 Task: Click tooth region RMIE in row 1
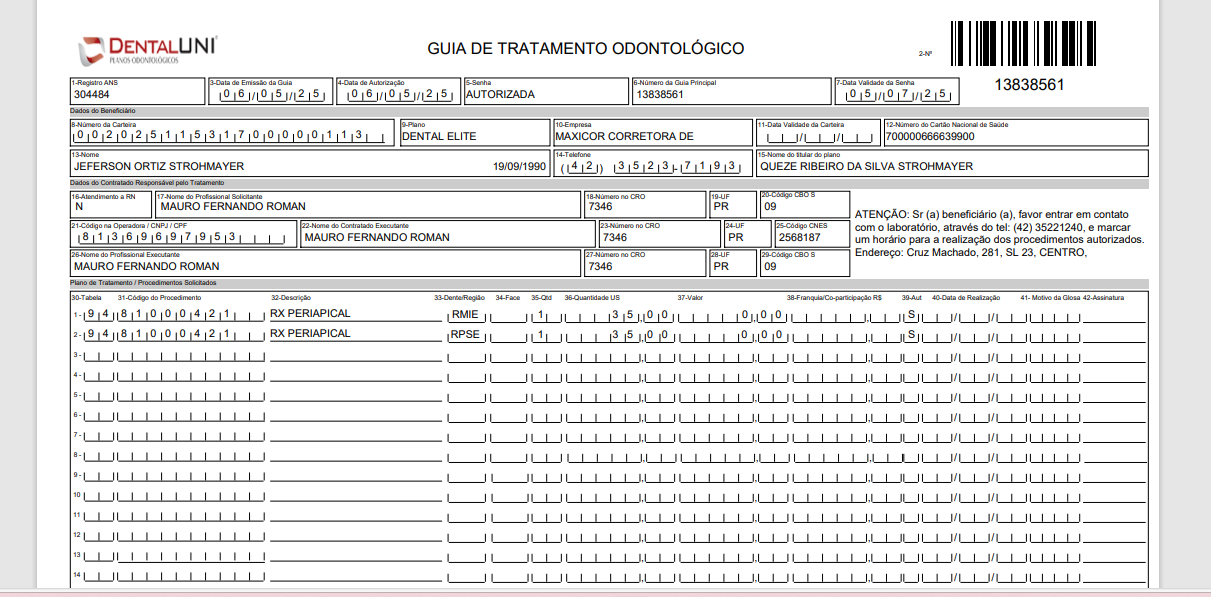[466, 314]
